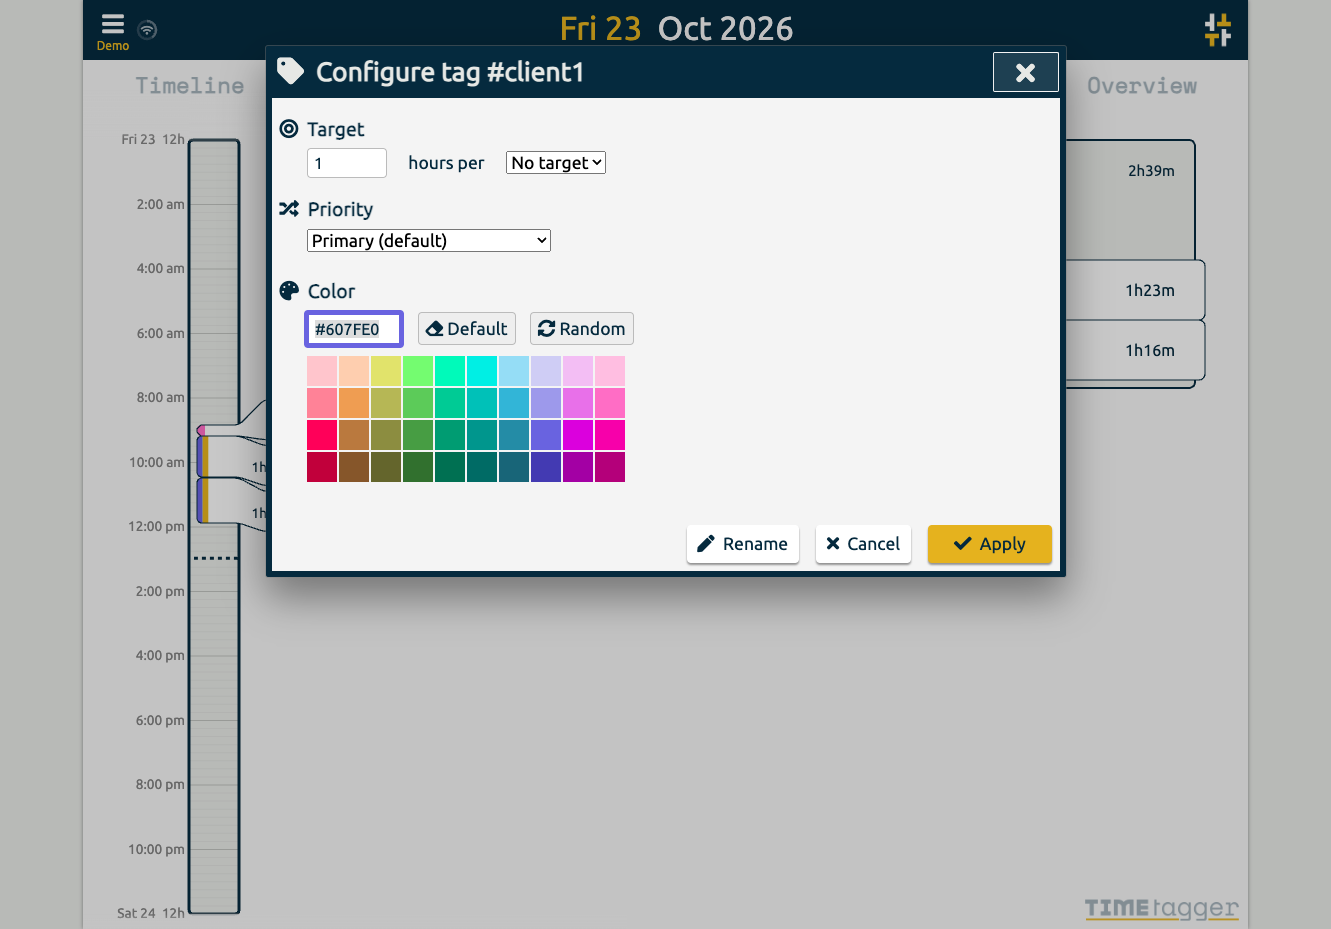
Task: Click the date header Fri 23 Oct 2026
Action: tap(676, 29)
